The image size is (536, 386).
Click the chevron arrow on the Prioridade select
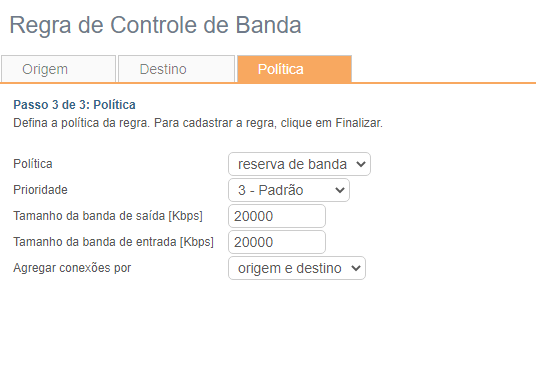point(339,190)
